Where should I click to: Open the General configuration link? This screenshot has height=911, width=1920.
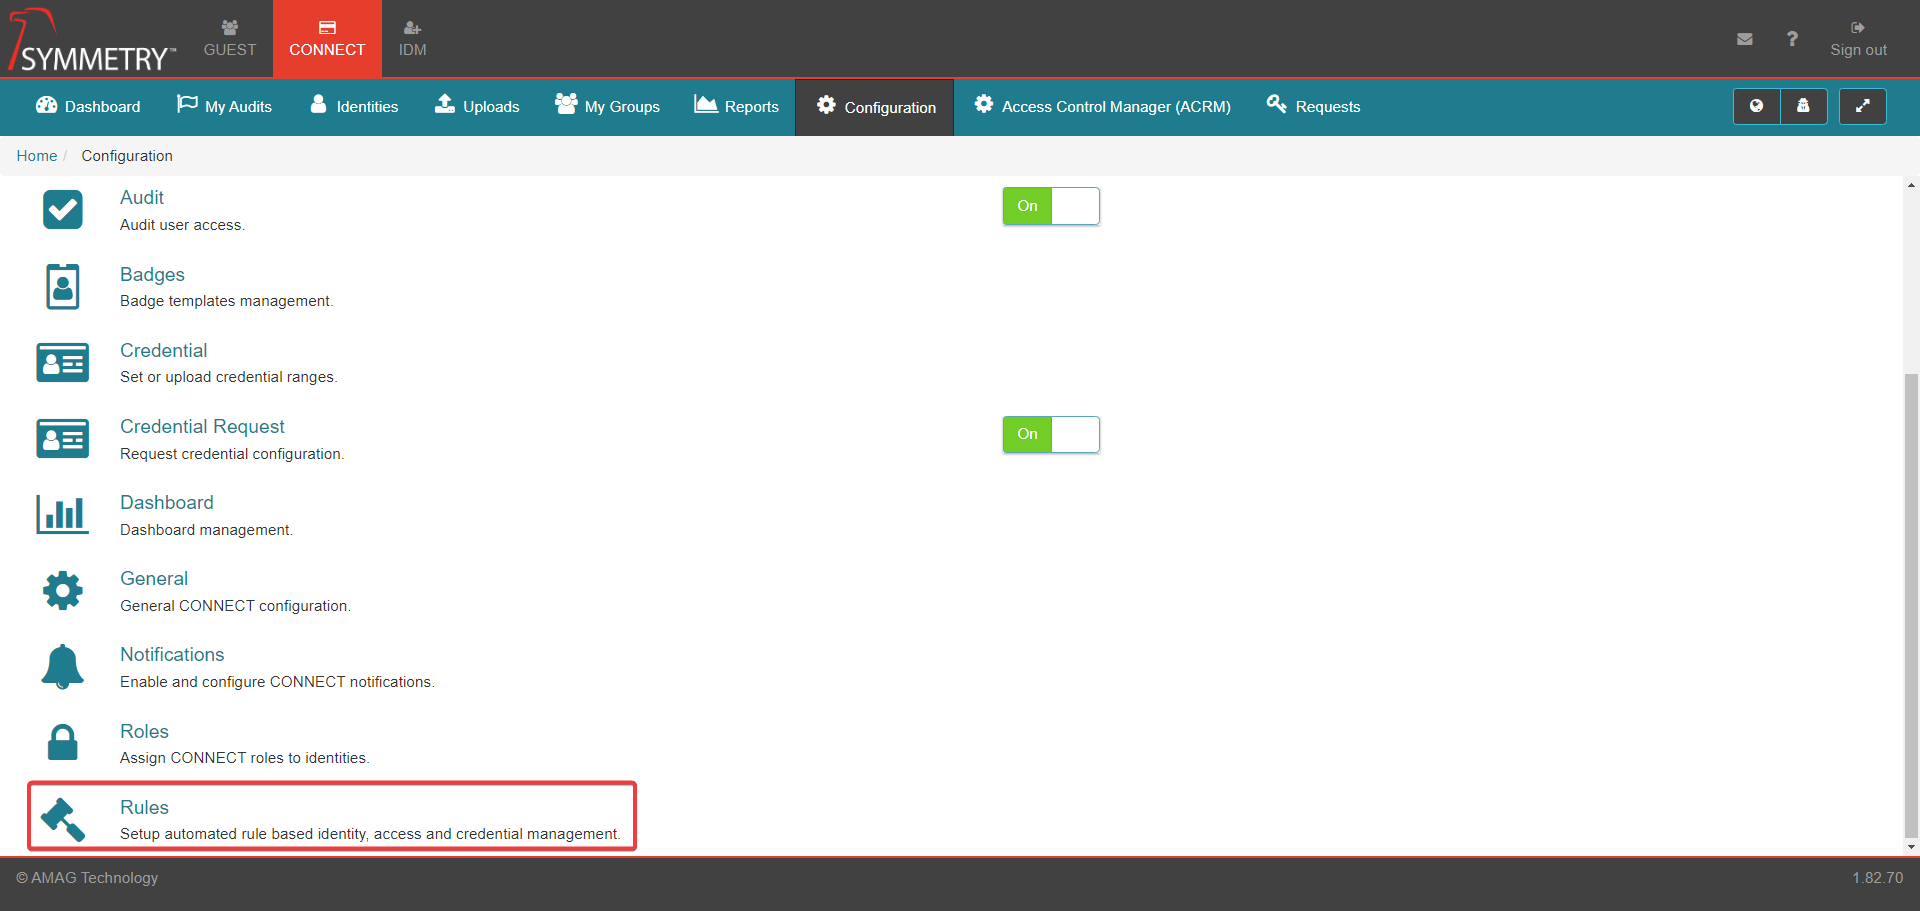pos(154,579)
